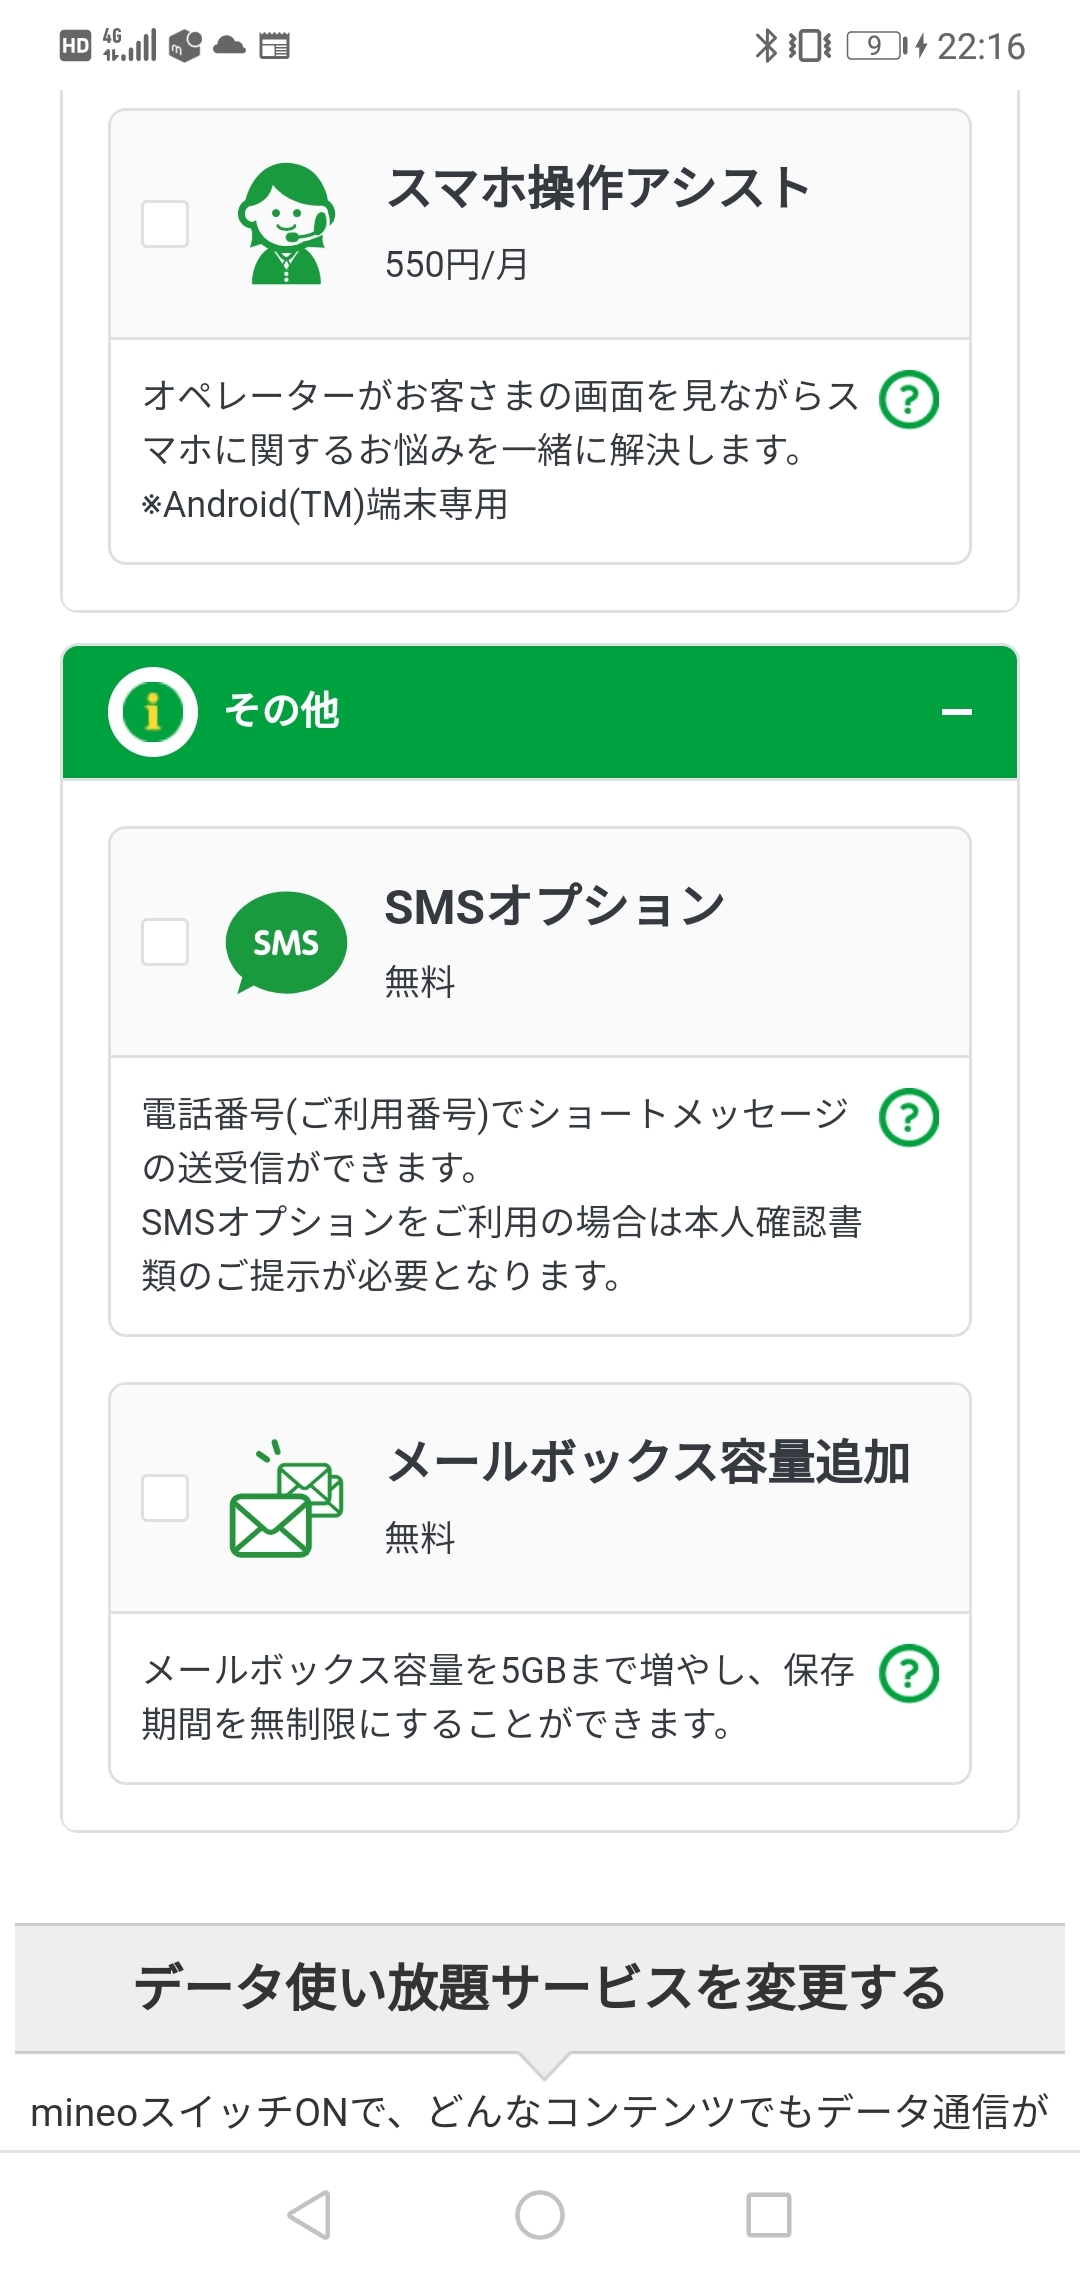Screen dimensions: 1080x2280
Task: Tap the green envelopes mailbox icon
Action: (x=286, y=1498)
